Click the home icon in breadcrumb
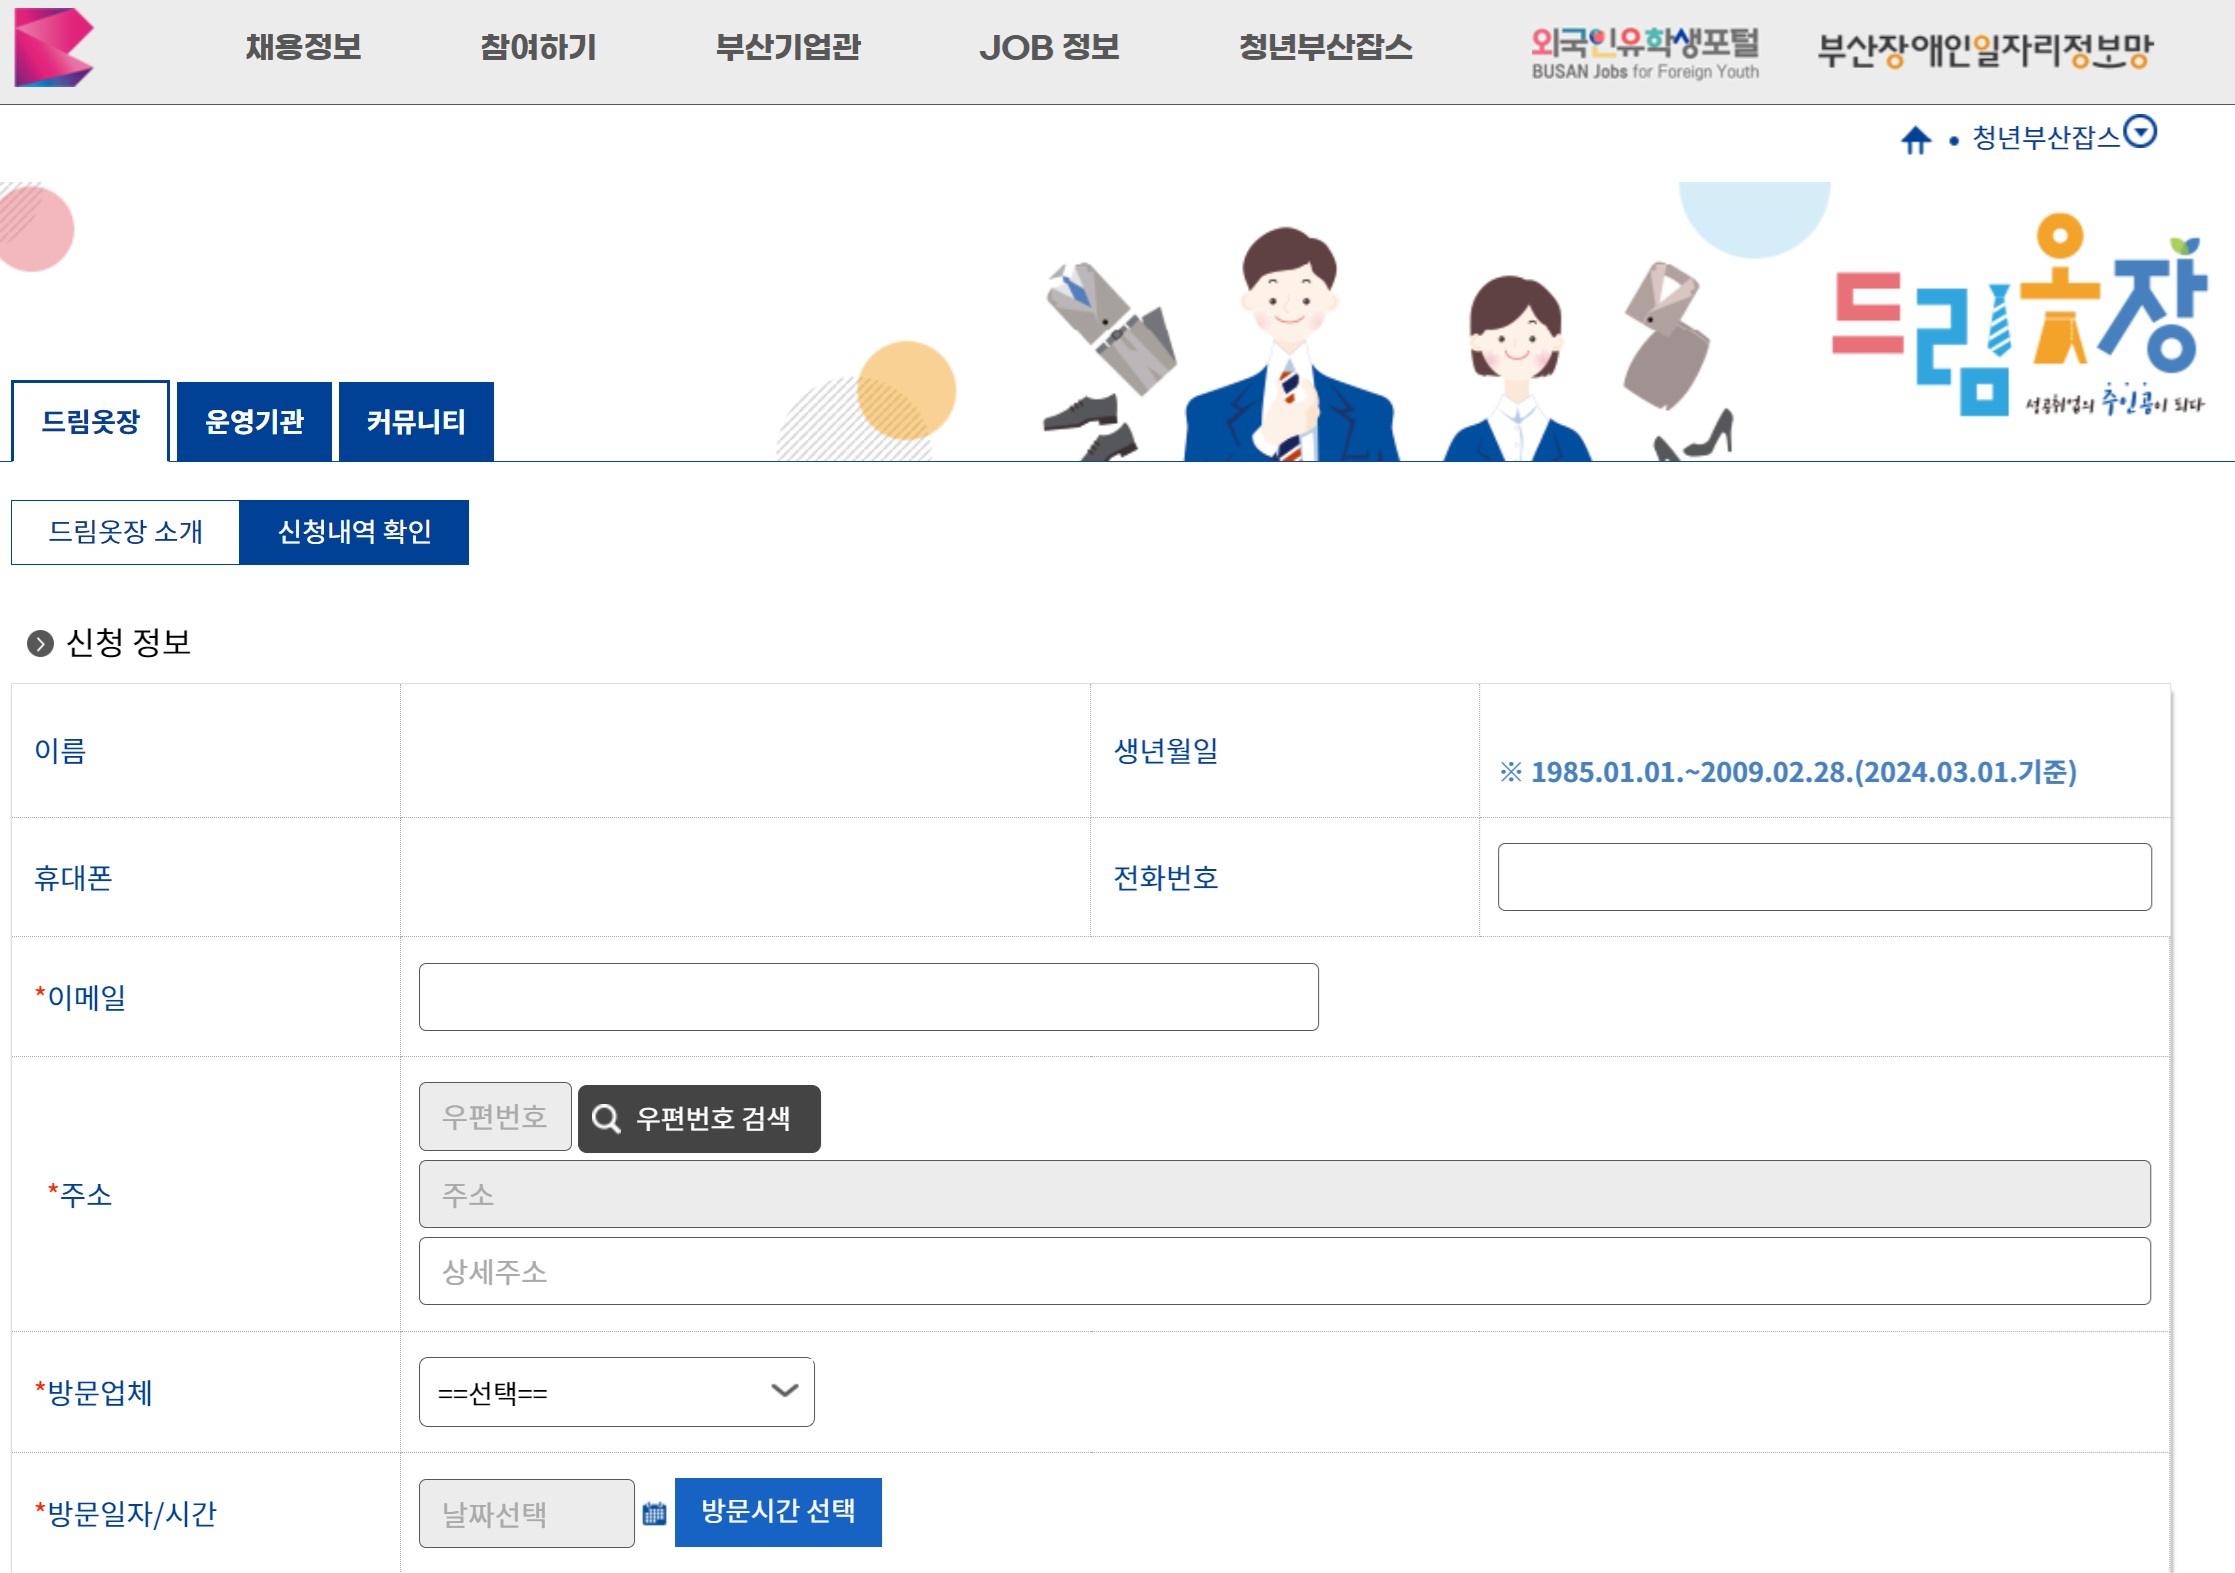 (1915, 140)
